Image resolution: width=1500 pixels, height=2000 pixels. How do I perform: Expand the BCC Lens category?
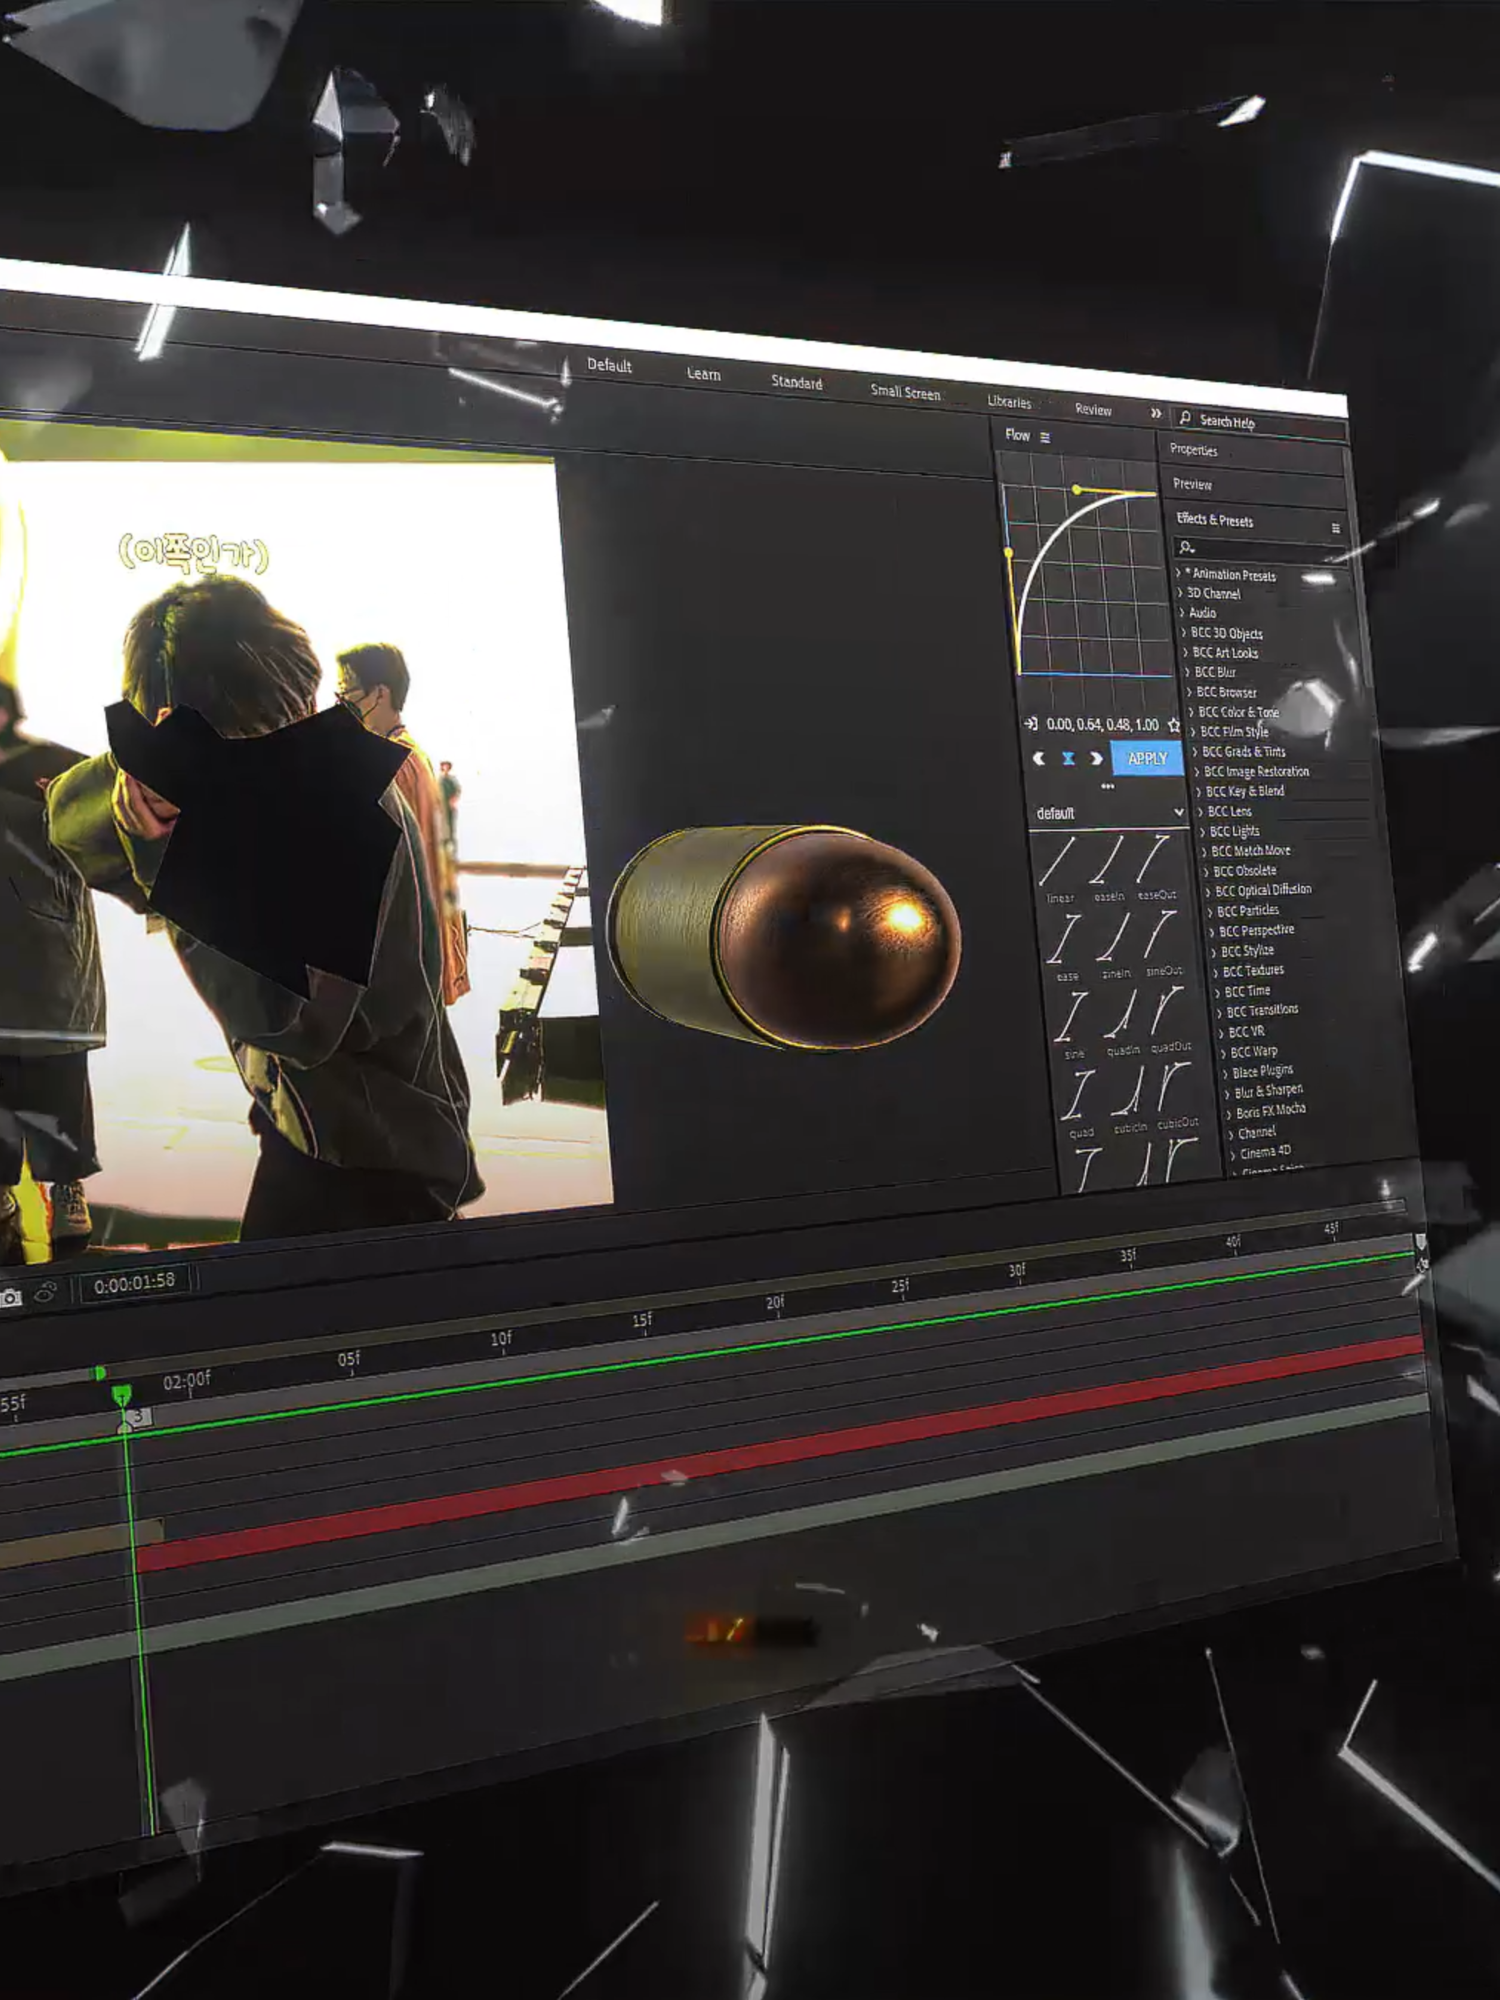coord(1201,811)
